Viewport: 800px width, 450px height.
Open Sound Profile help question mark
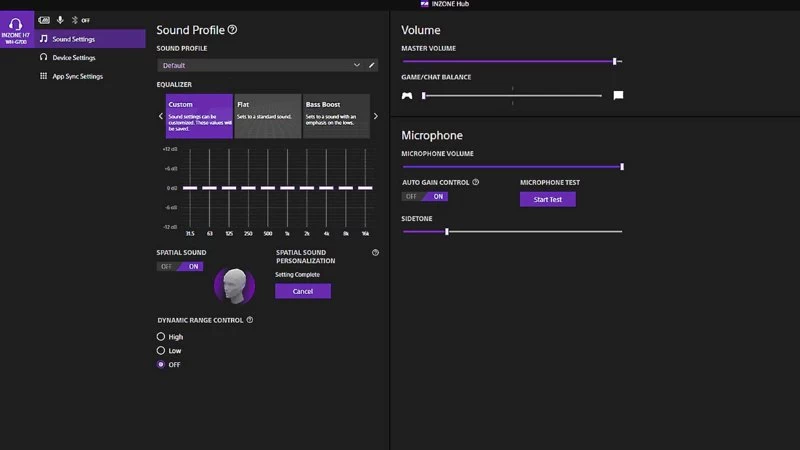point(232,30)
